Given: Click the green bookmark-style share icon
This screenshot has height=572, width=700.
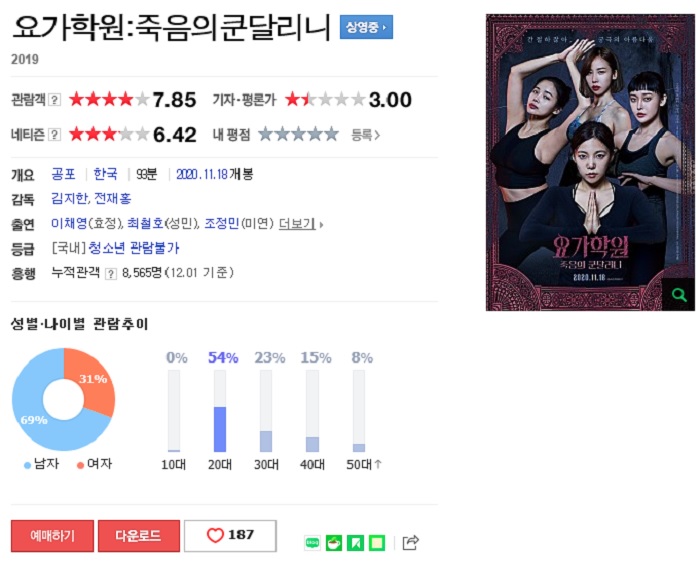Looking at the screenshot, I should tap(355, 543).
